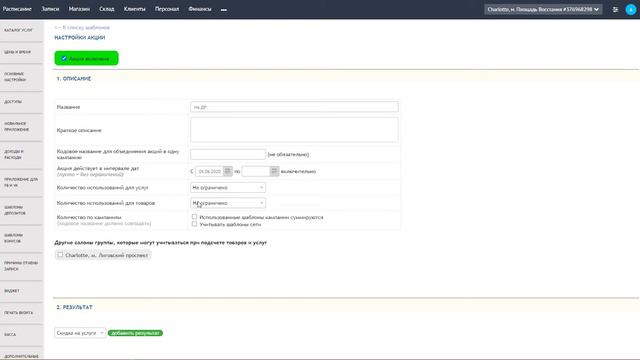Toggle campaign templates summing checkbox
640x360 pixels.
click(x=194, y=217)
